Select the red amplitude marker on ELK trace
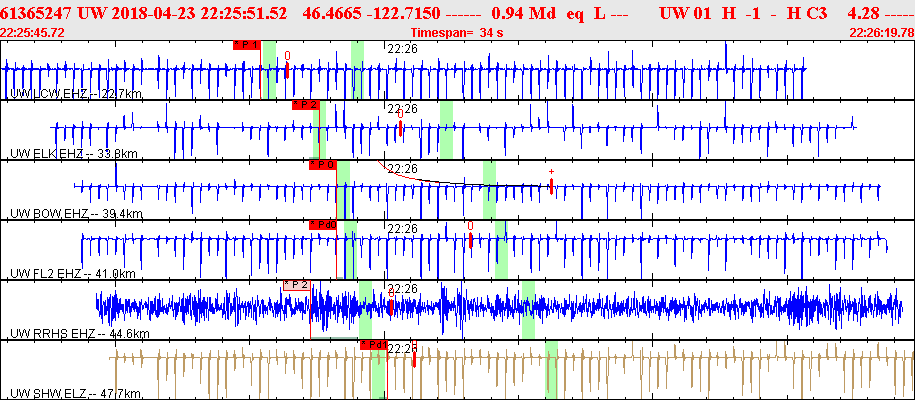915x400 pixels. tap(400, 128)
